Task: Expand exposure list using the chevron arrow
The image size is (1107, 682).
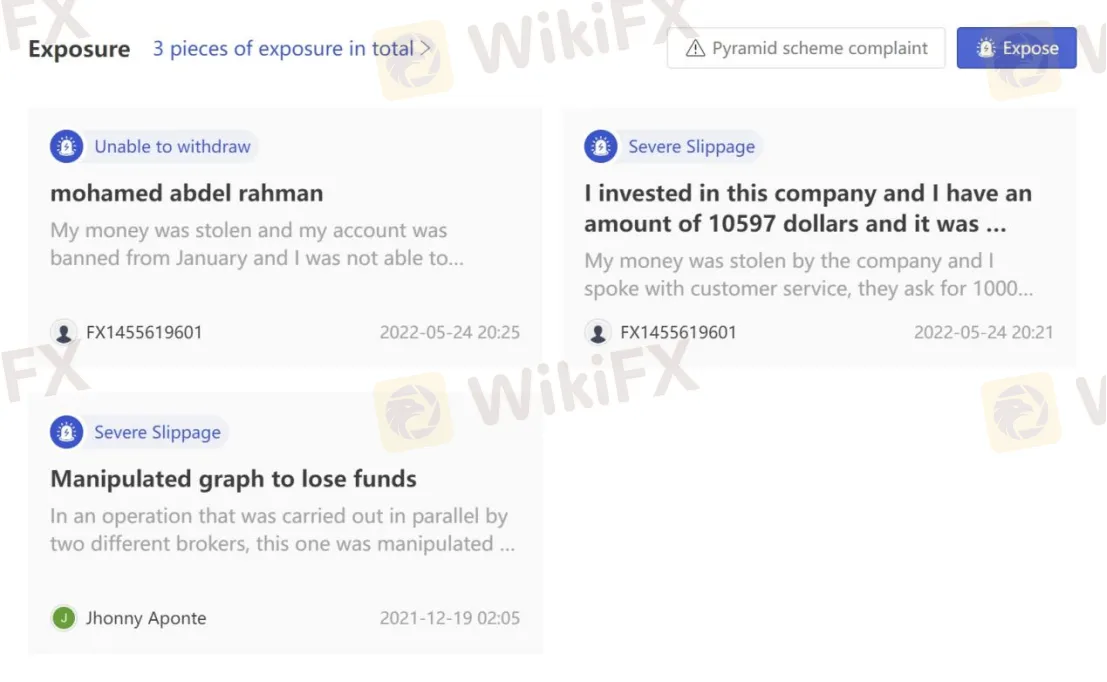Action: click(x=426, y=48)
